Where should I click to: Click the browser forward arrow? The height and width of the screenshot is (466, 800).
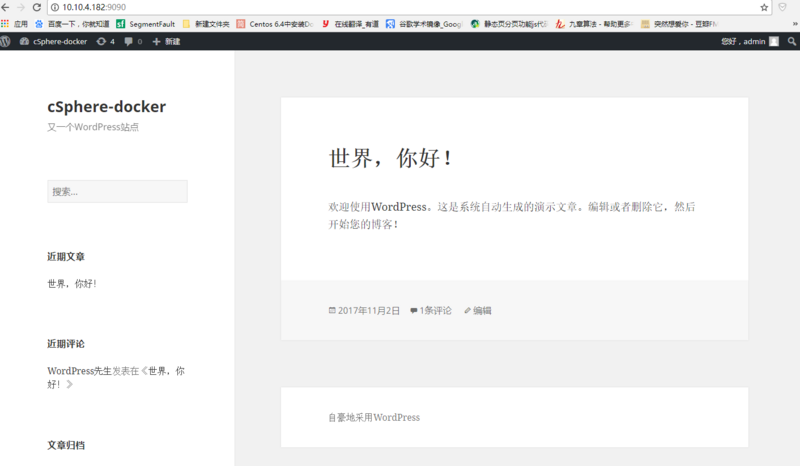pyautogui.click(x=21, y=7)
